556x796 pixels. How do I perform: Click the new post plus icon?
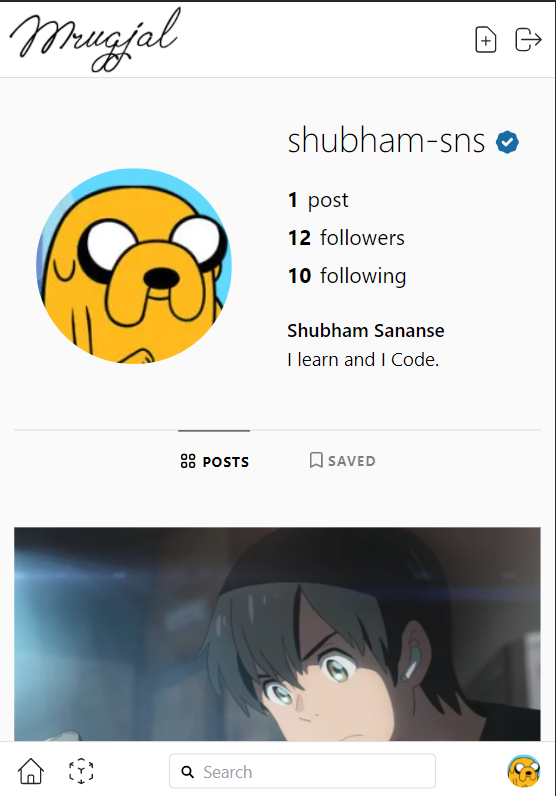(485, 40)
